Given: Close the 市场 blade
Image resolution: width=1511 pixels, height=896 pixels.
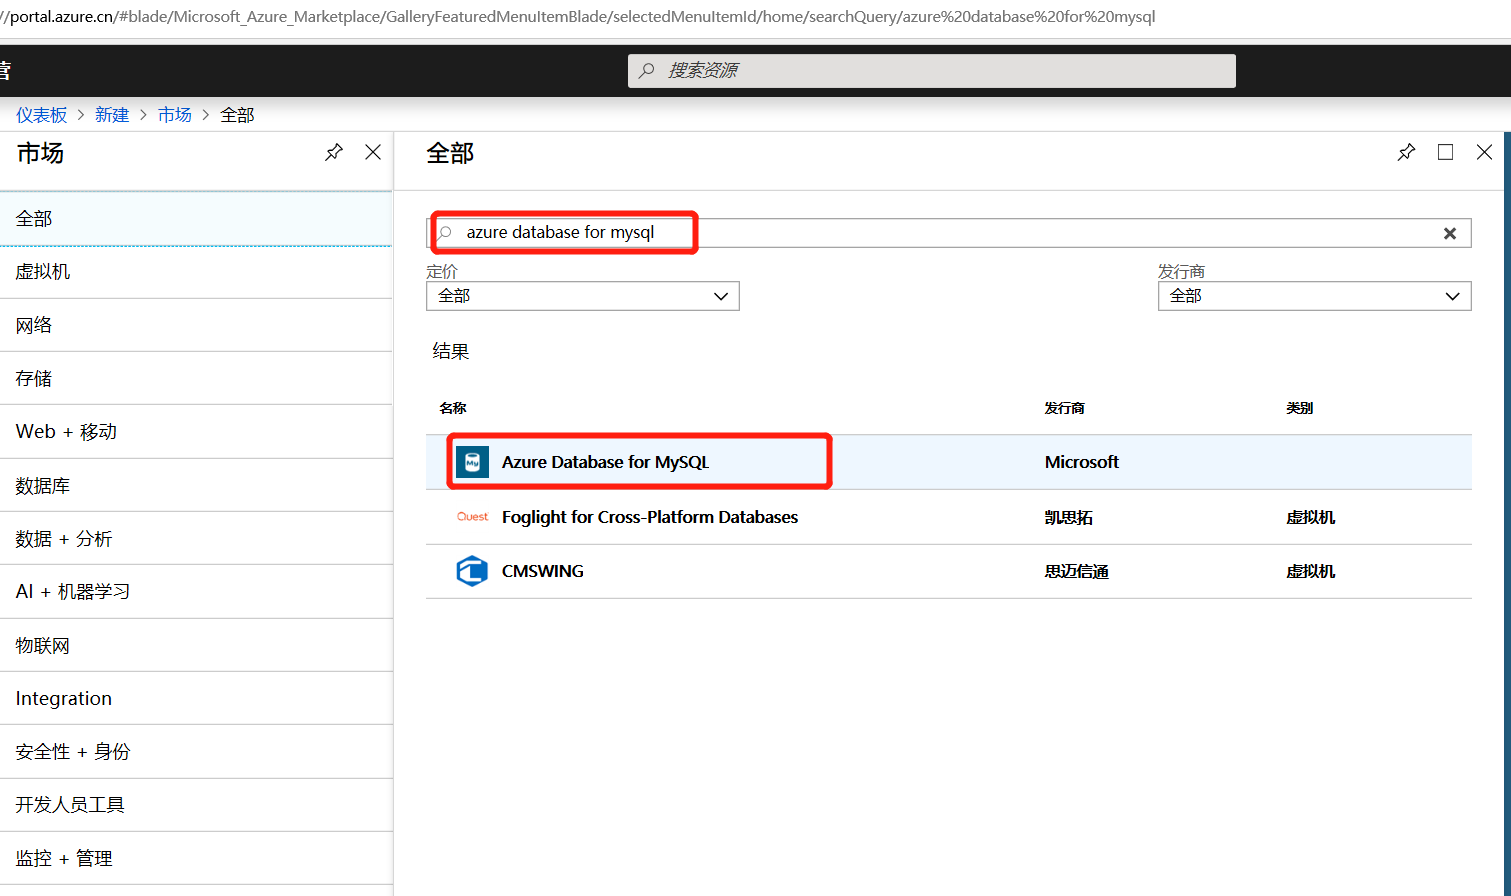Looking at the screenshot, I should (373, 152).
